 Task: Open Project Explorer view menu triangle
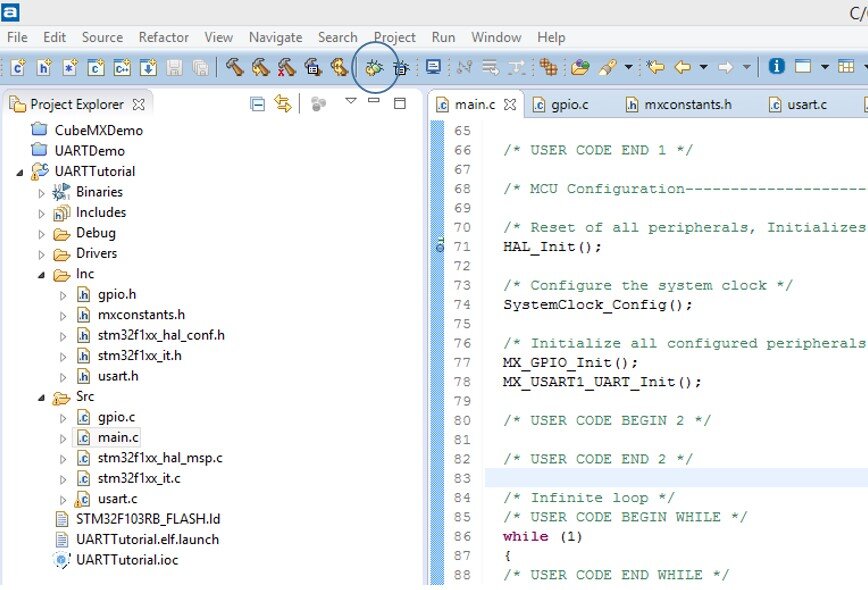pyautogui.click(x=350, y=101)
